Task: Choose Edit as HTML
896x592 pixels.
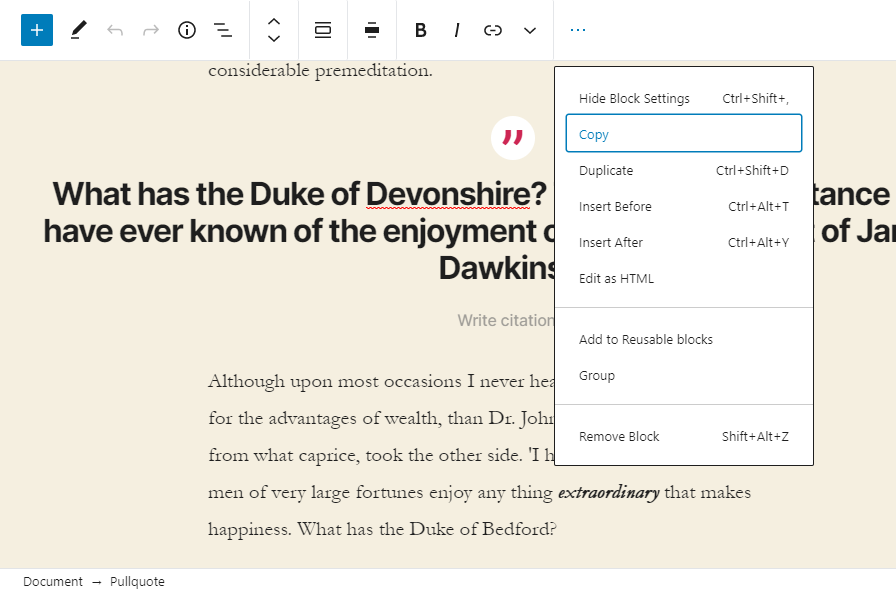Action: pos(684,279)
